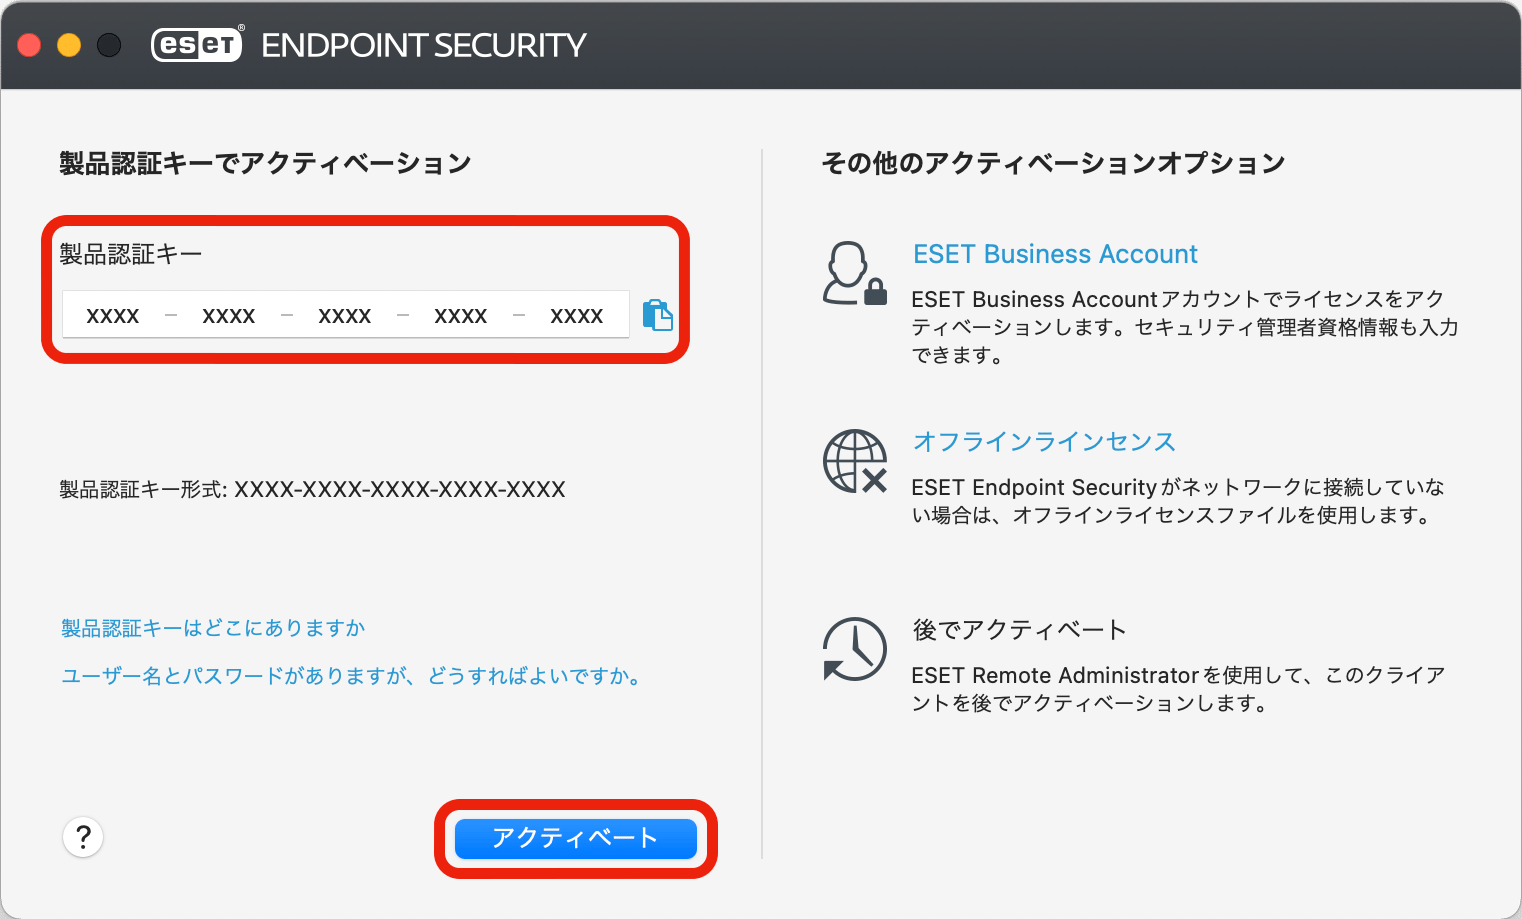Click the paste-from-clipboard icon
The height and width of the screenshot is (919, 1522).
[657, 315]
